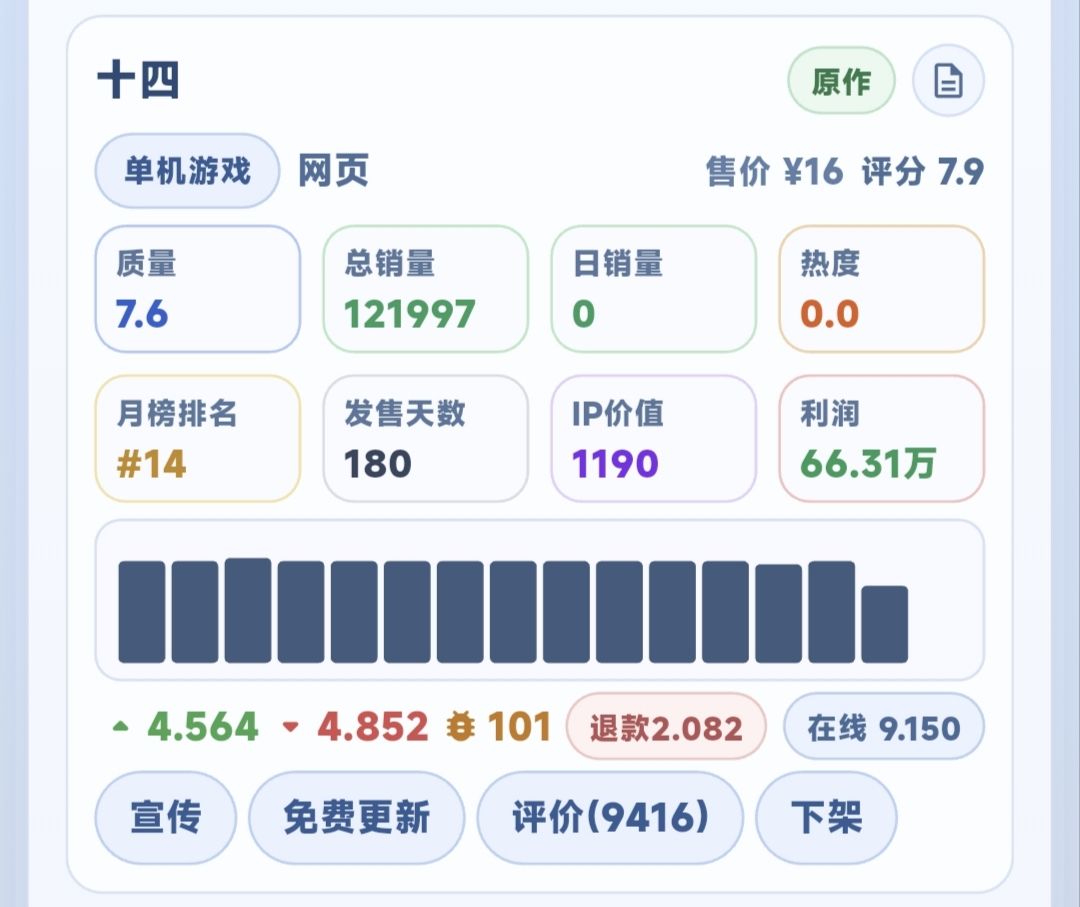Click the 在线 9.150 online badge
The height and width of the screenshot is (907, 1080).
click(884, 727)
